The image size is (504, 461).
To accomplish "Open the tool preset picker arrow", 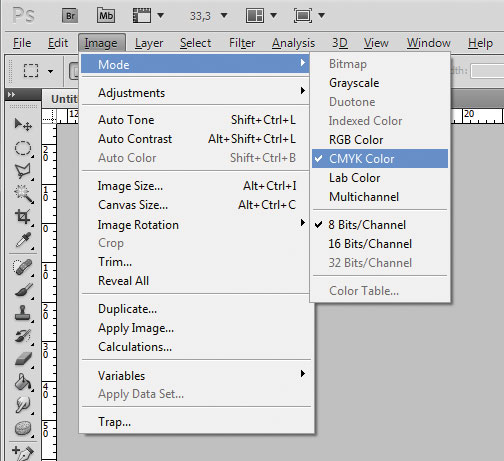I will (50, 71).
